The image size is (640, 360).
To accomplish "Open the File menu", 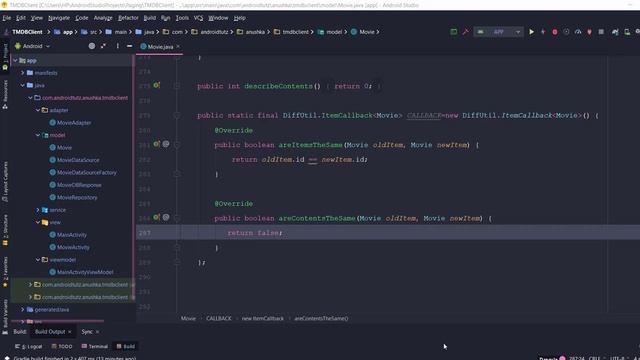I will (x=7, y=18).
